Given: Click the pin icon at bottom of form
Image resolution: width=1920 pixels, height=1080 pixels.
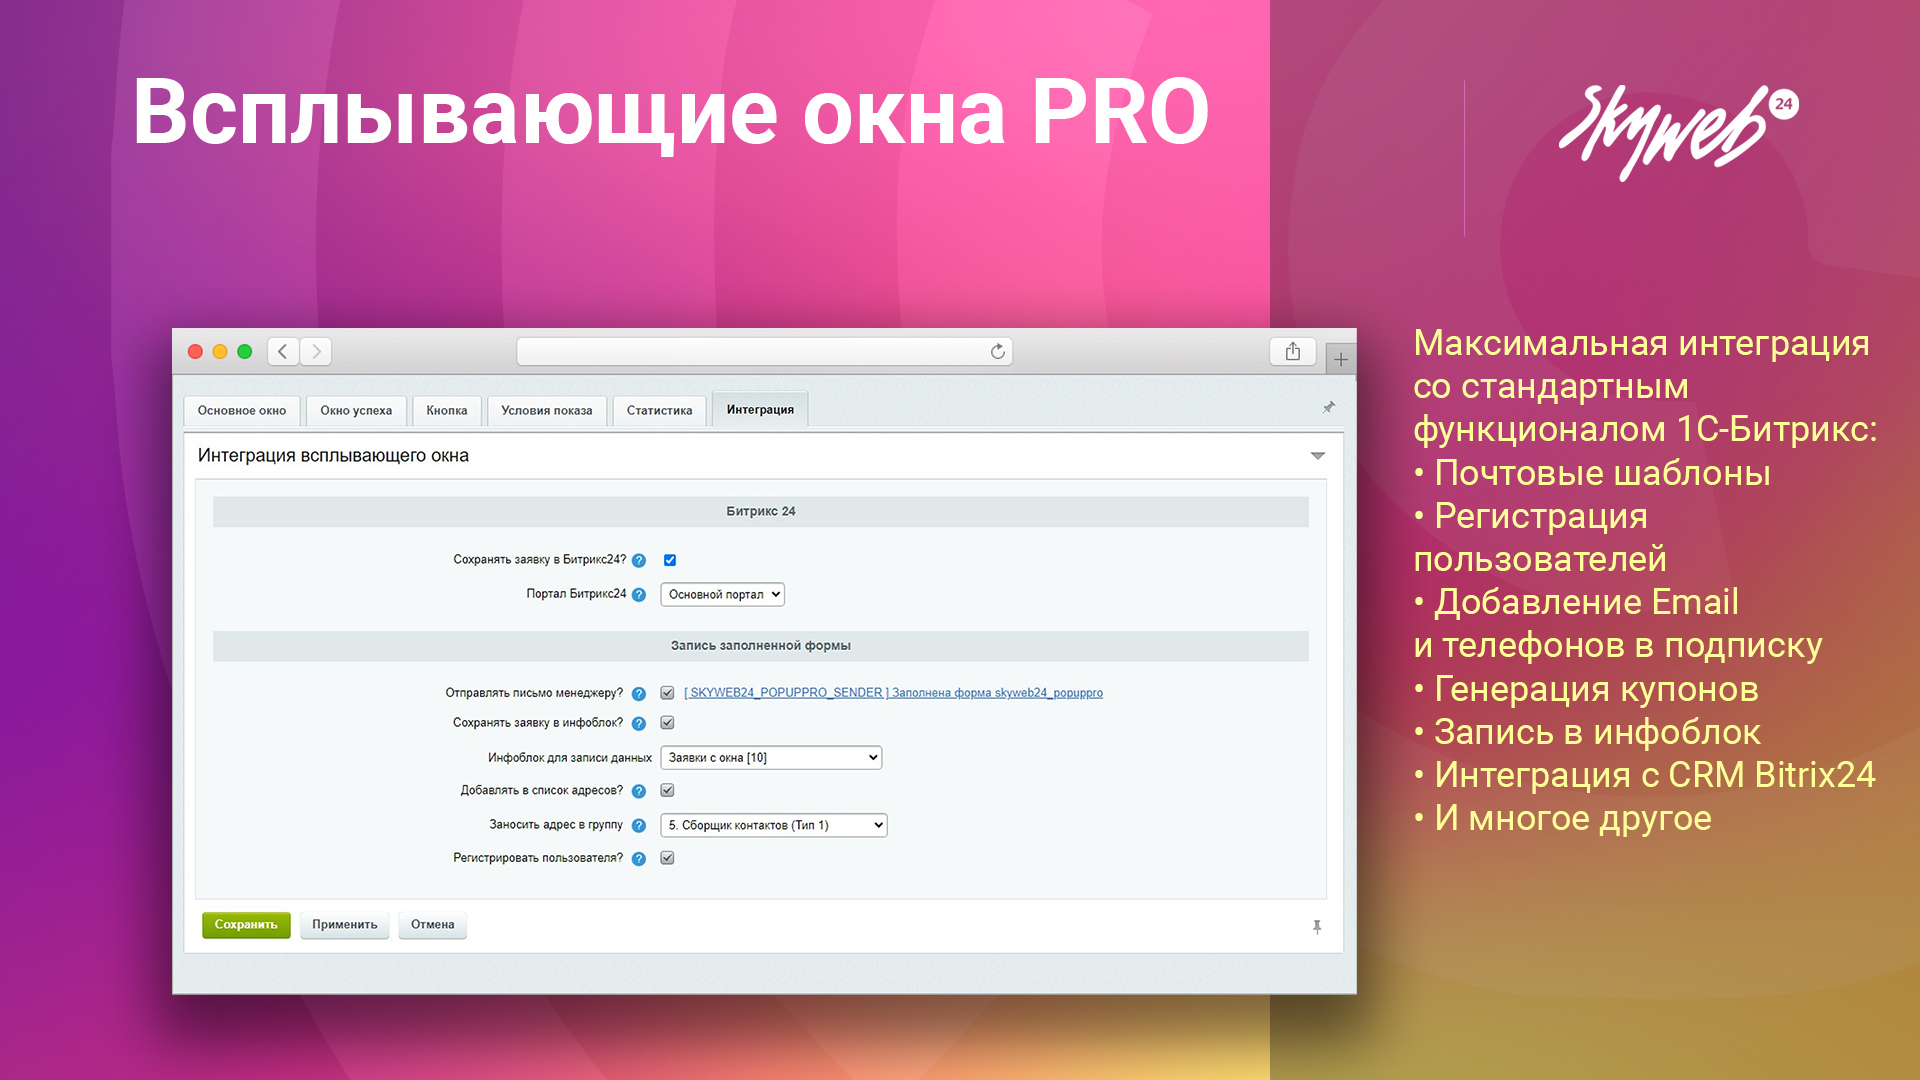Looking at the screenshot, I should point(1317,927).
